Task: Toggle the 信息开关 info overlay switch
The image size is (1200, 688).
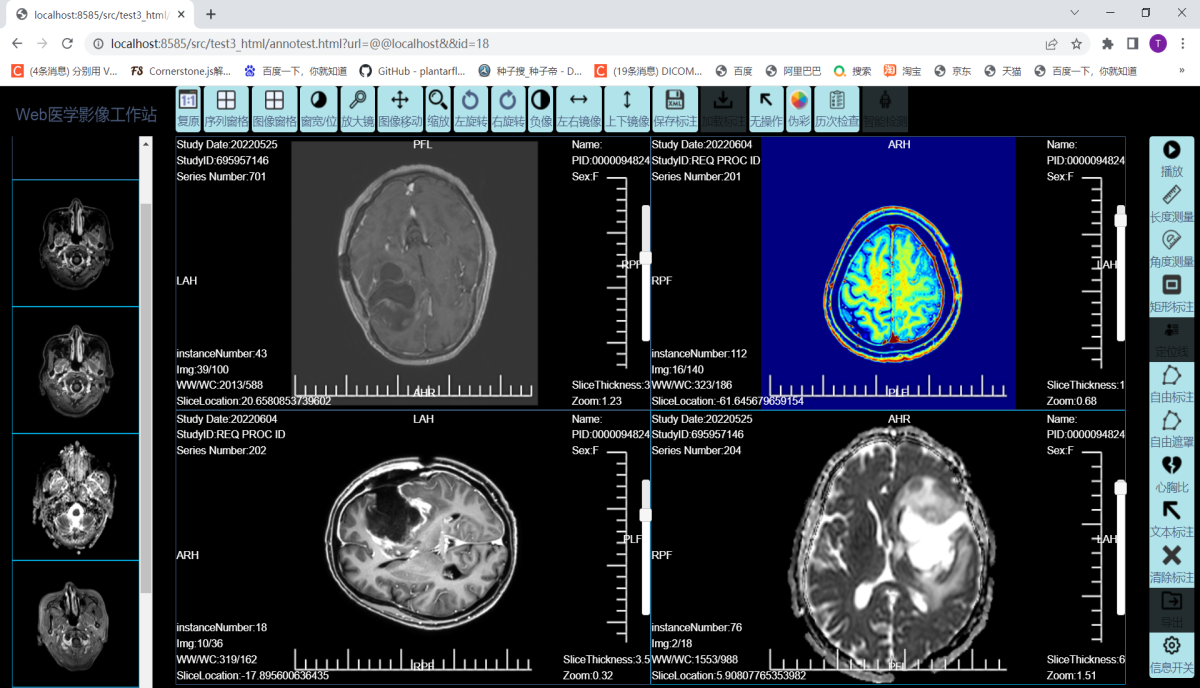Action: [x=1172, y=656]
